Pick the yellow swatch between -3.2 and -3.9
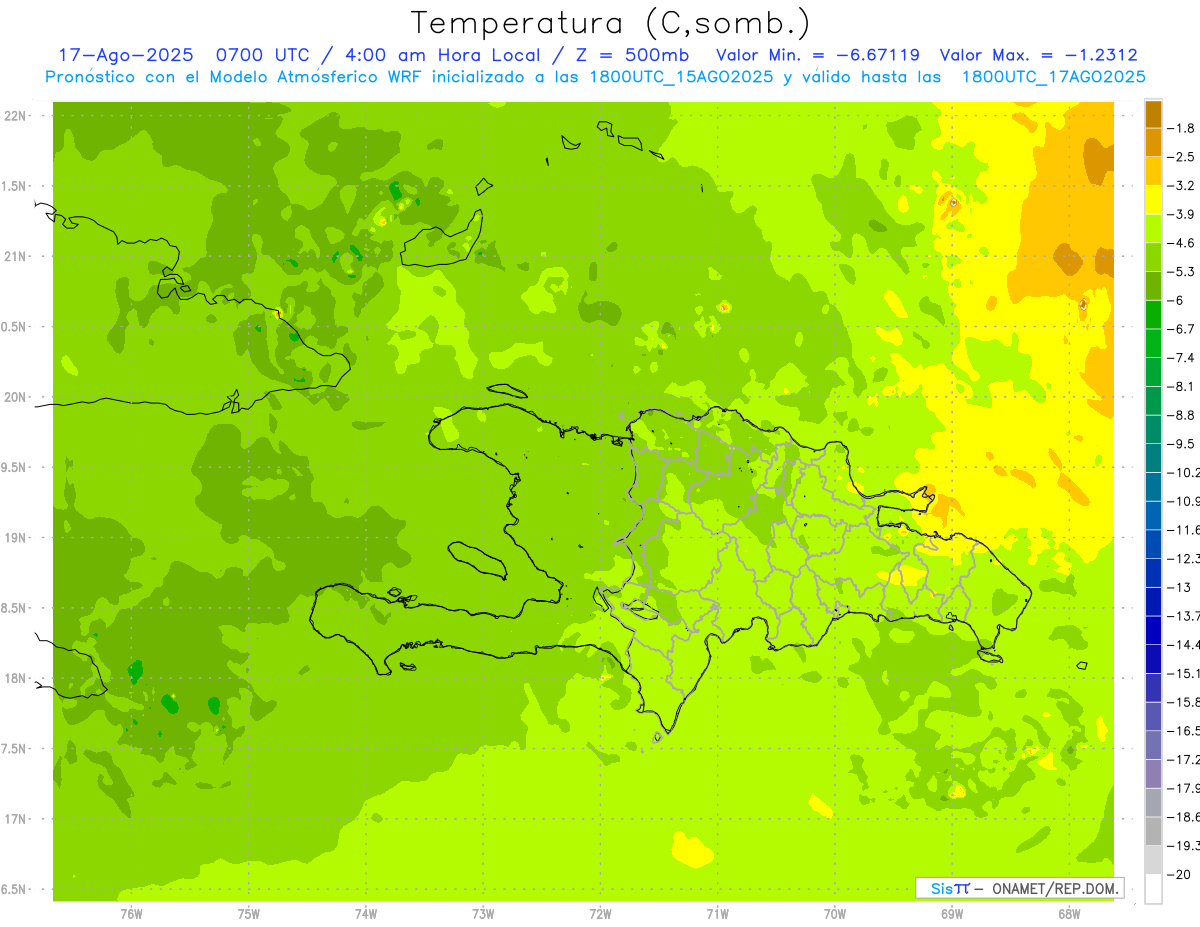Viewport: 1200px width, 927px height. point(1153,199)
